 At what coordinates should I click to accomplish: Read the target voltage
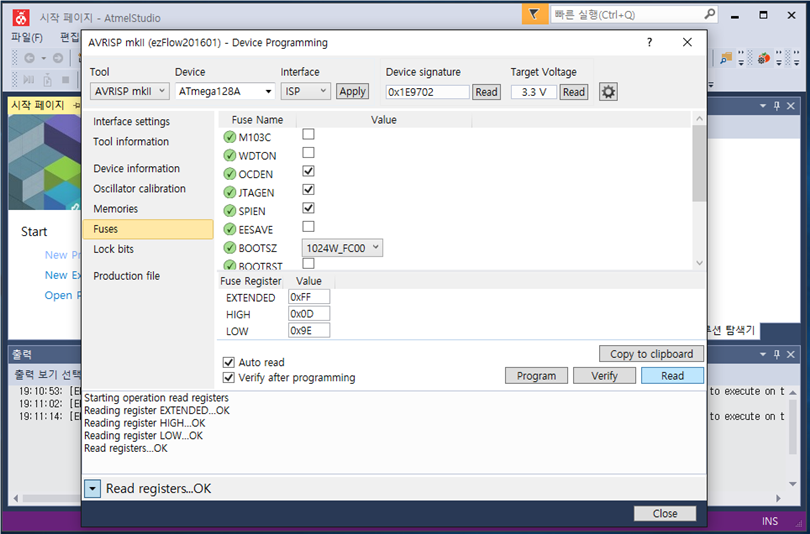click(573, 92)
